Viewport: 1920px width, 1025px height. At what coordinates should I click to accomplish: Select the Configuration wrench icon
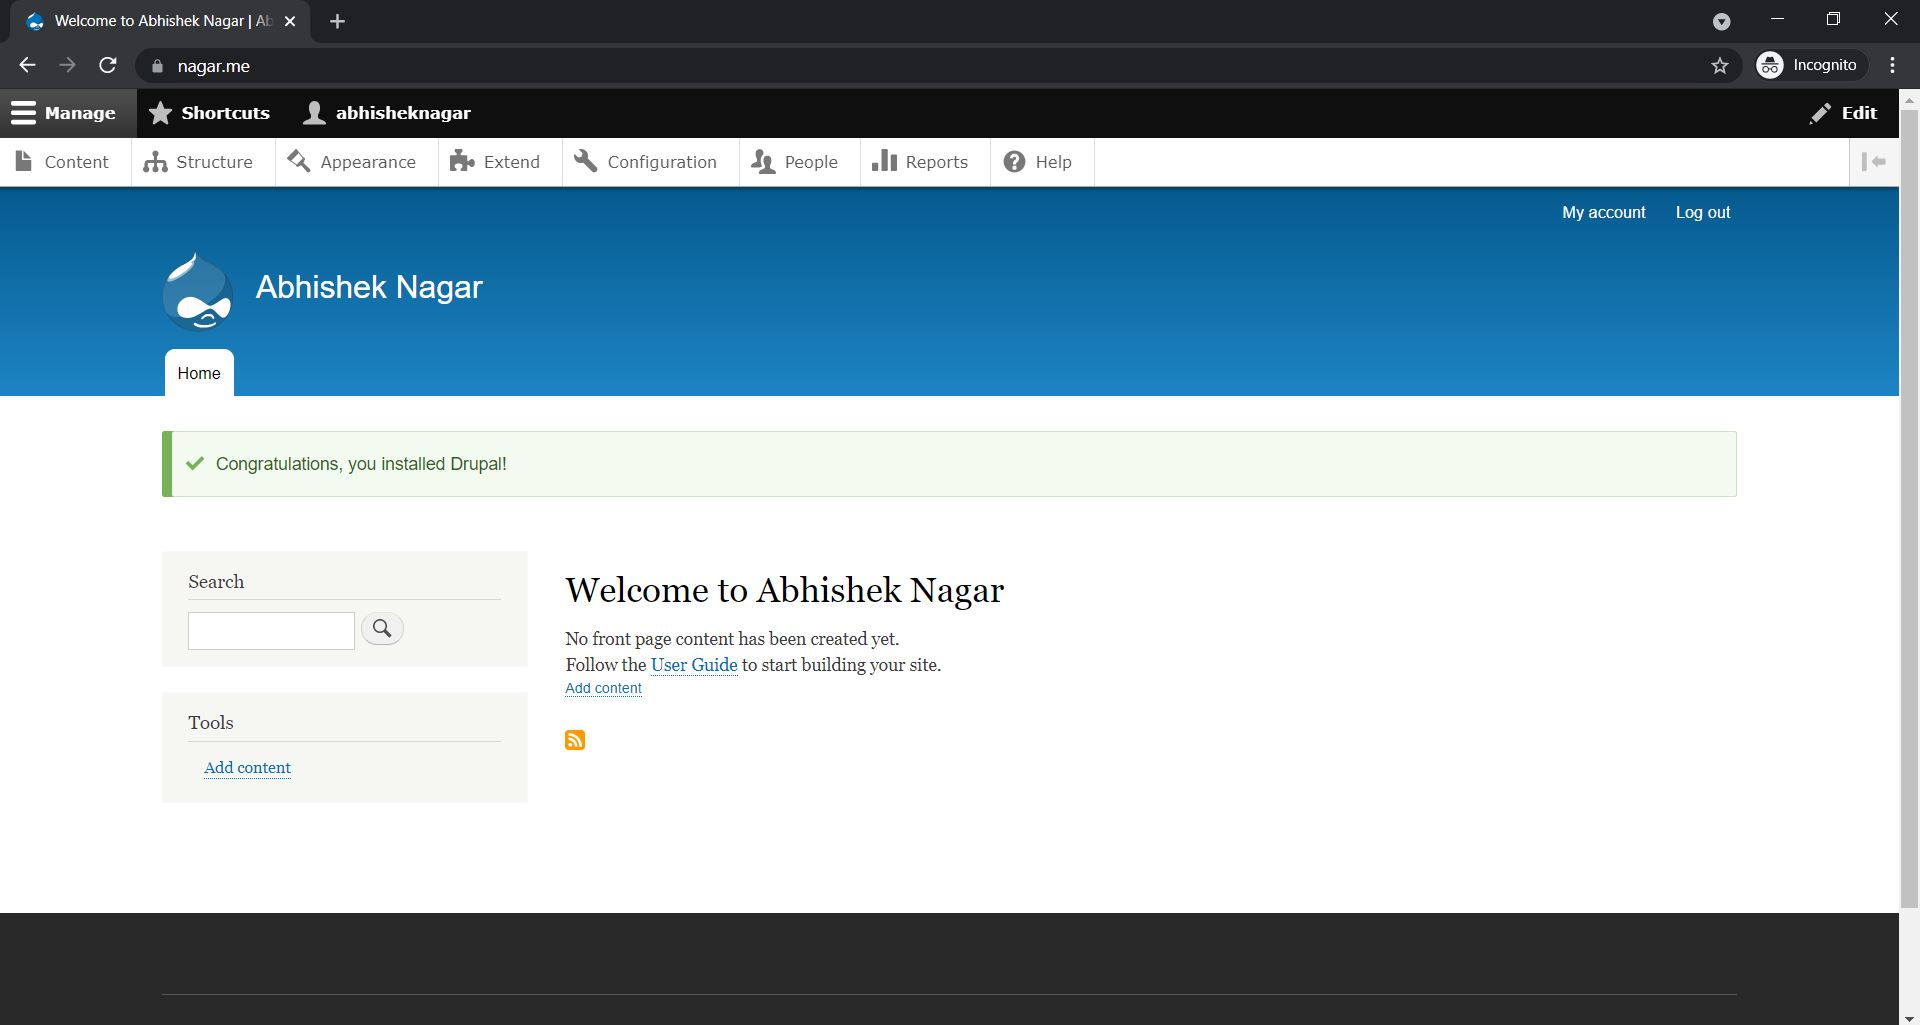585,161
